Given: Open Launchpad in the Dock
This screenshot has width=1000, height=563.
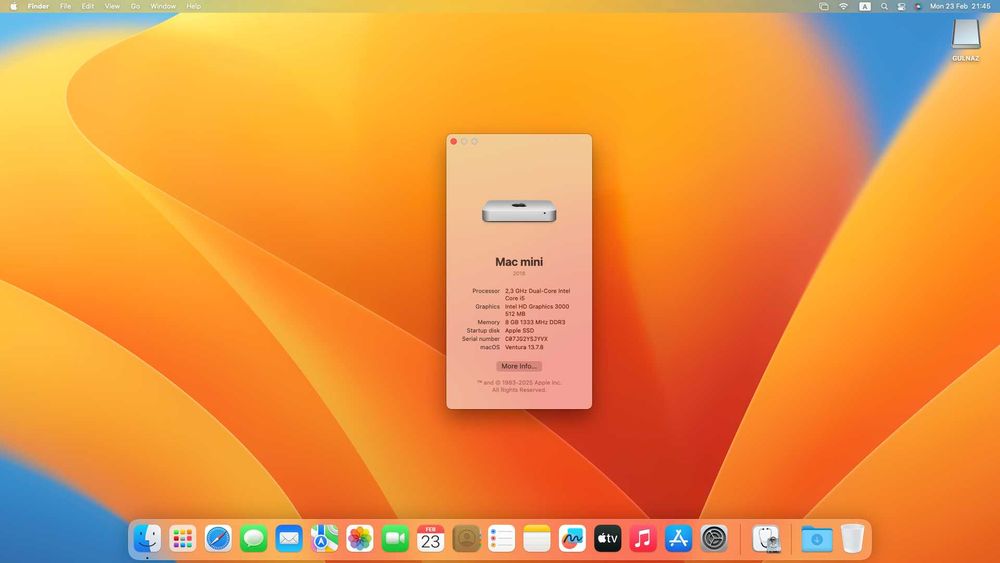Looking at the screenshot, I should click(x=183, y=539).
